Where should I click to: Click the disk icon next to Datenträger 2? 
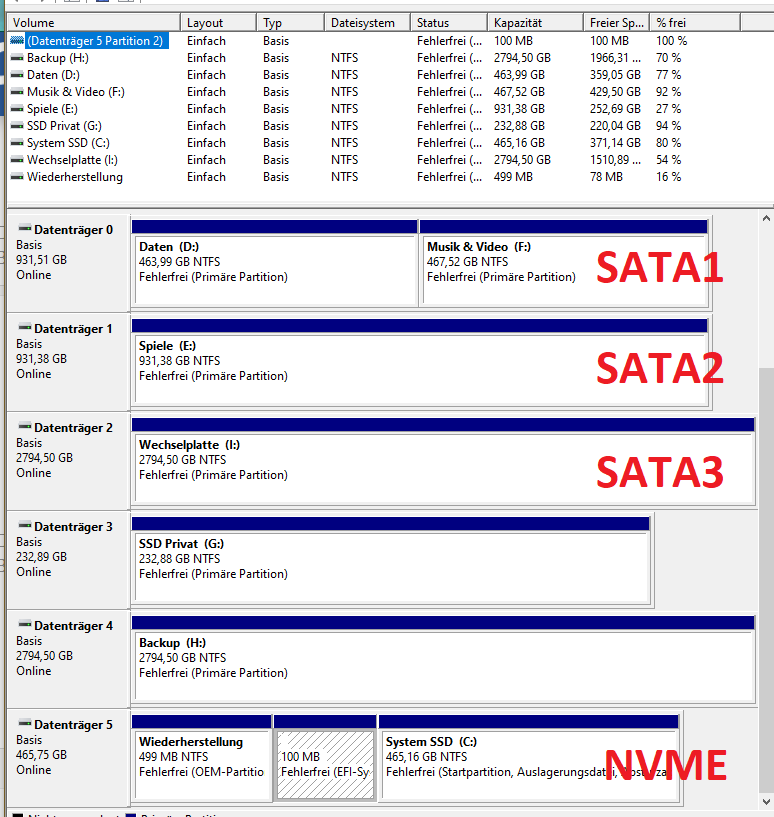coord(24,426)
